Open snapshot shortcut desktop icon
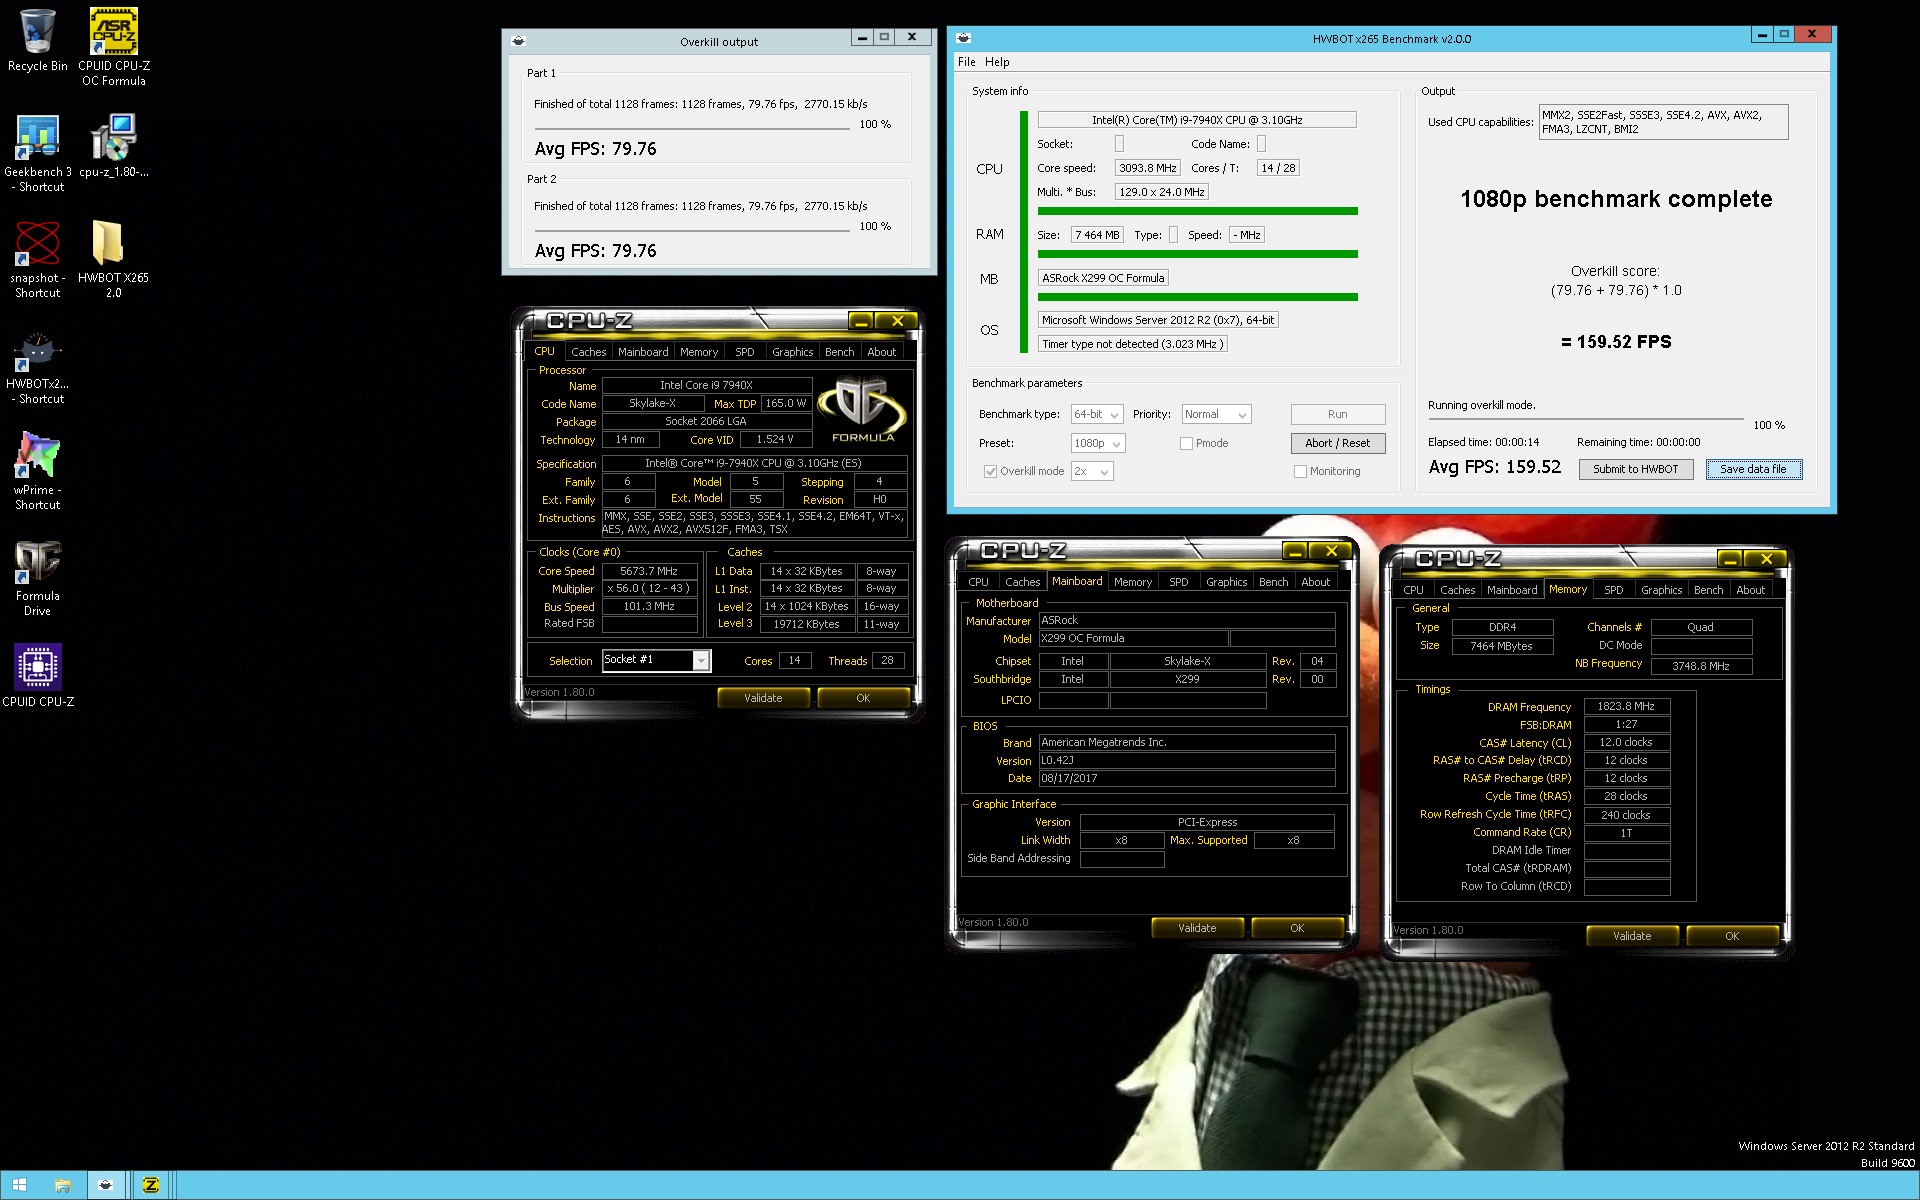The height and width of the screenshot is (1200, 1920). coord(37,259)
